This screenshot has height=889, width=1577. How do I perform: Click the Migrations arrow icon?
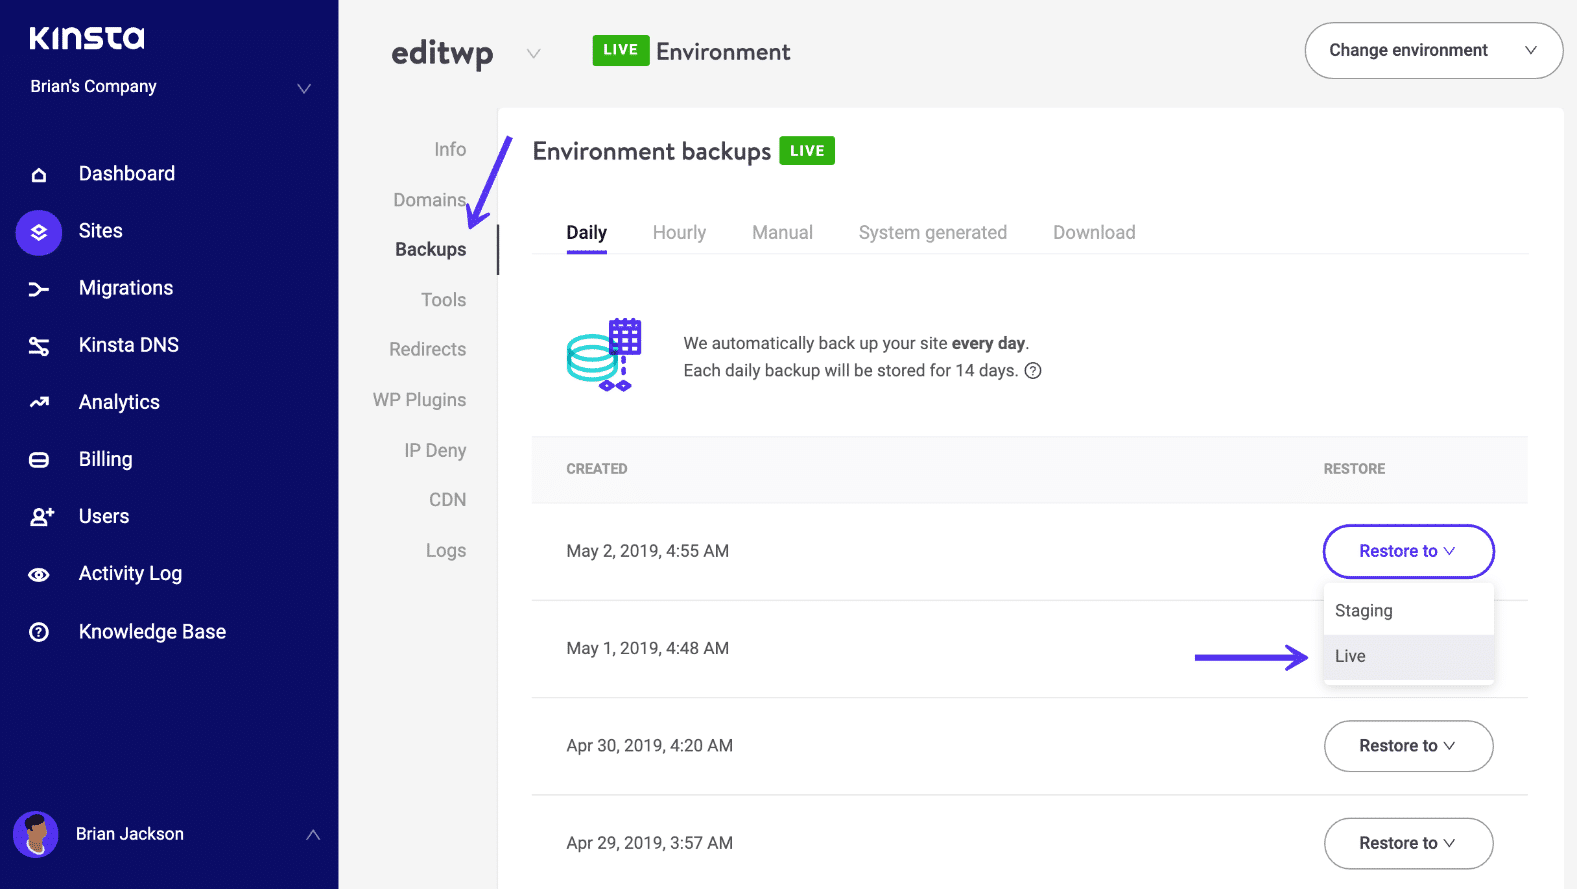(x=39, y=289)
